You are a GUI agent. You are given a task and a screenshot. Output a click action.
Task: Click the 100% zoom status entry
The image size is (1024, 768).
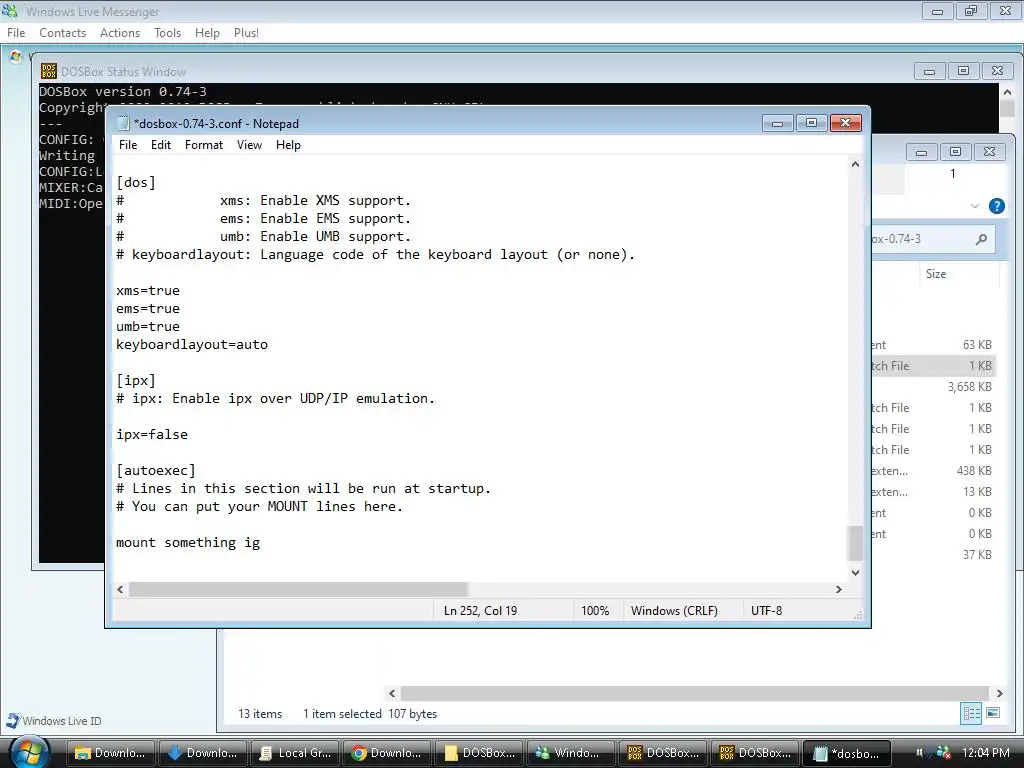click(x=595, y=611)
